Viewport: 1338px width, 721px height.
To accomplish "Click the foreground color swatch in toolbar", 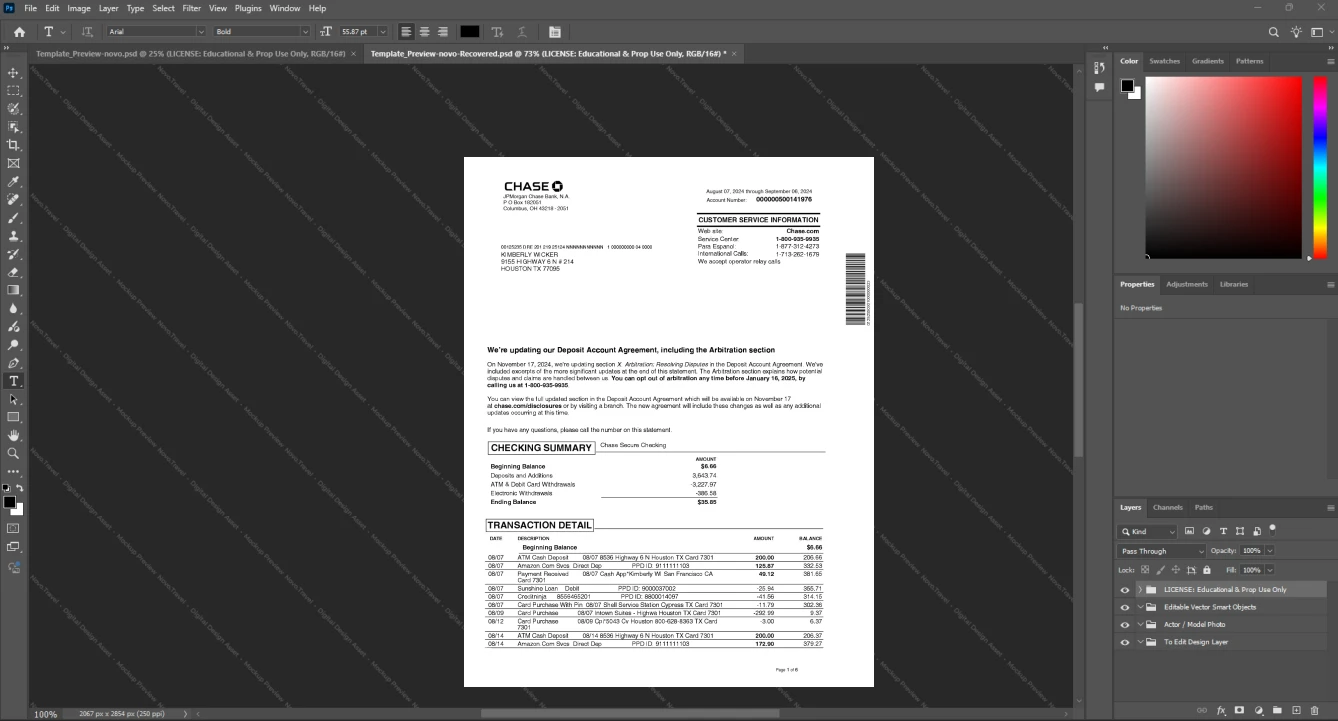I will (9, 502).
